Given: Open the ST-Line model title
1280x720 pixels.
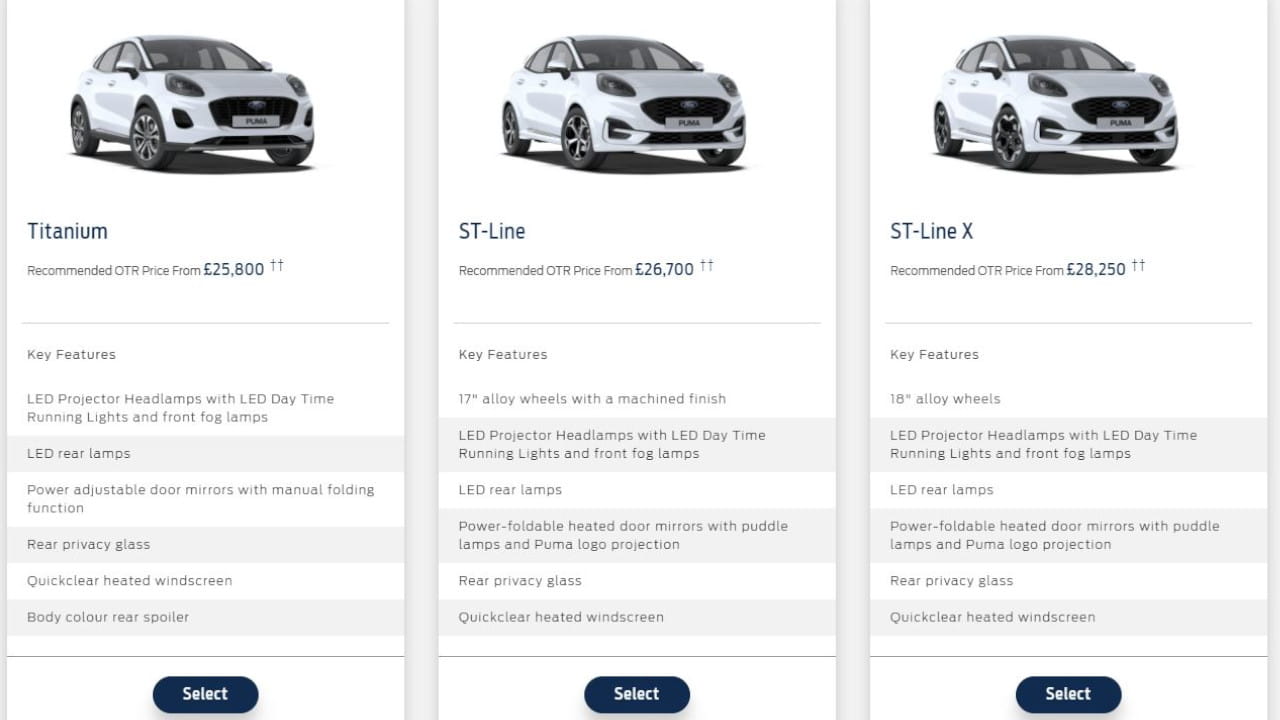Looking at the screenshot, I should pyautogui.click(x=492, y=231).
